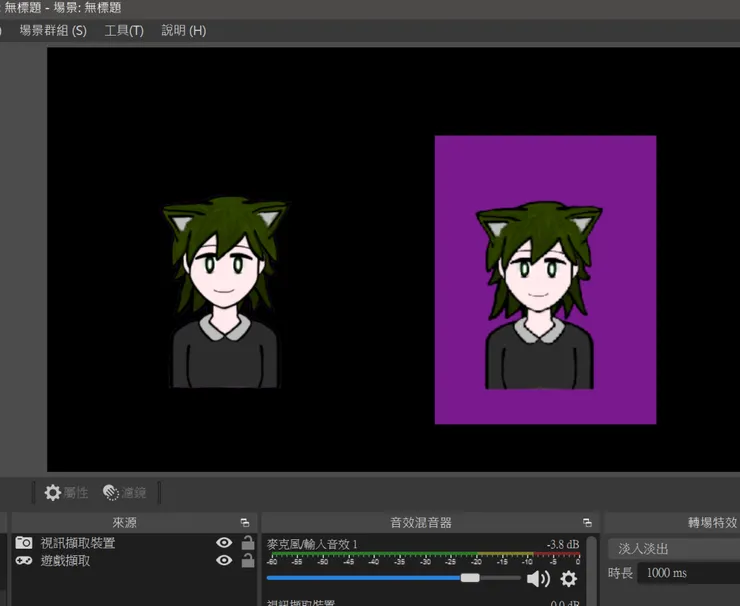The height and width of the screenshot is (606, 740).
Task: Select the 遊戲擷取 source in list
Action: click(64, 561)
